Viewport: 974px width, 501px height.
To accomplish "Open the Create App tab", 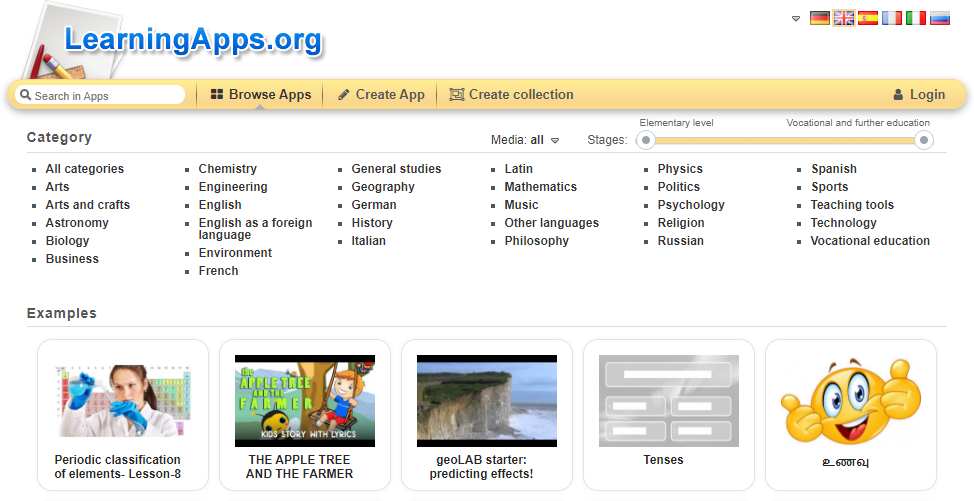I will coord(381,94).
